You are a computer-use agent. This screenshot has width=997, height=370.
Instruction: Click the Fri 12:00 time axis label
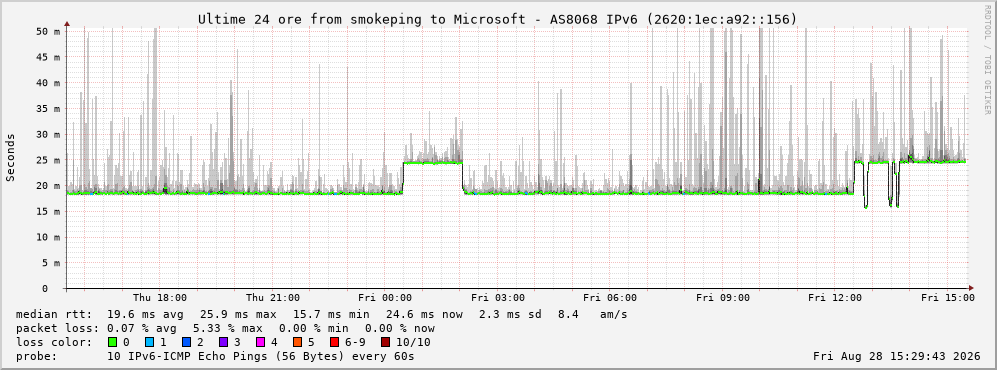[x=835, y=298]
